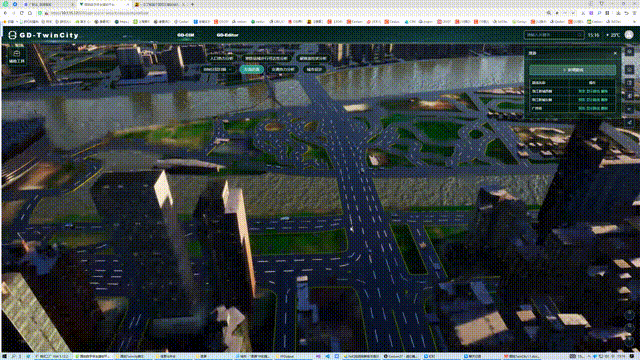
Task: Open a new browser tab with plus
Action: pyautogui.click(x=192, y=4)
